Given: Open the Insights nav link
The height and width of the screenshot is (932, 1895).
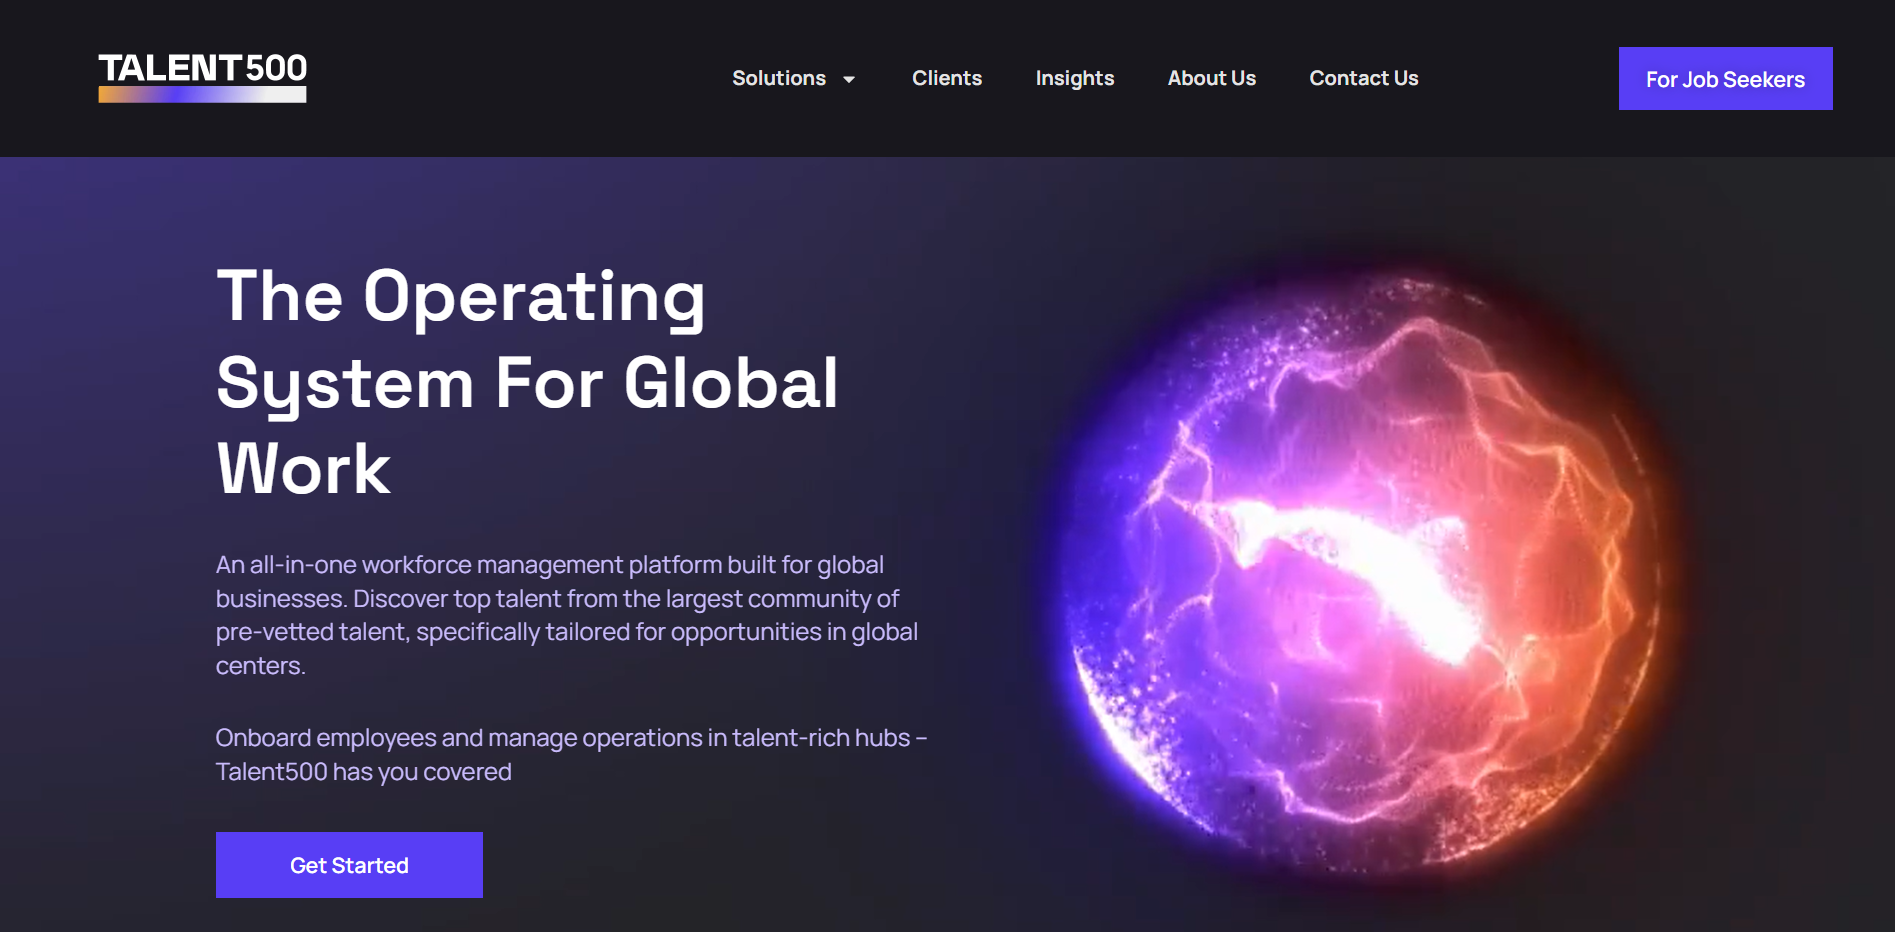Looking at the screenshot, I should pyautogui.click(x=1074, y=78).
